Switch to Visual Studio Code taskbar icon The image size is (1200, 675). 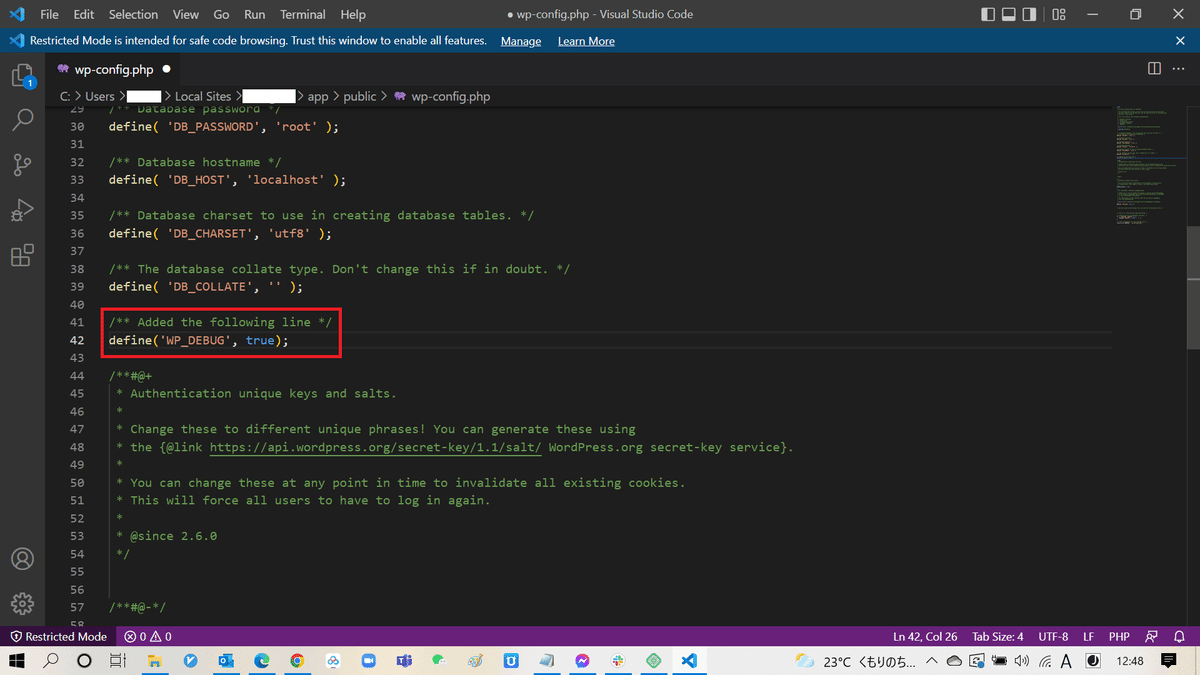(689, 661)
